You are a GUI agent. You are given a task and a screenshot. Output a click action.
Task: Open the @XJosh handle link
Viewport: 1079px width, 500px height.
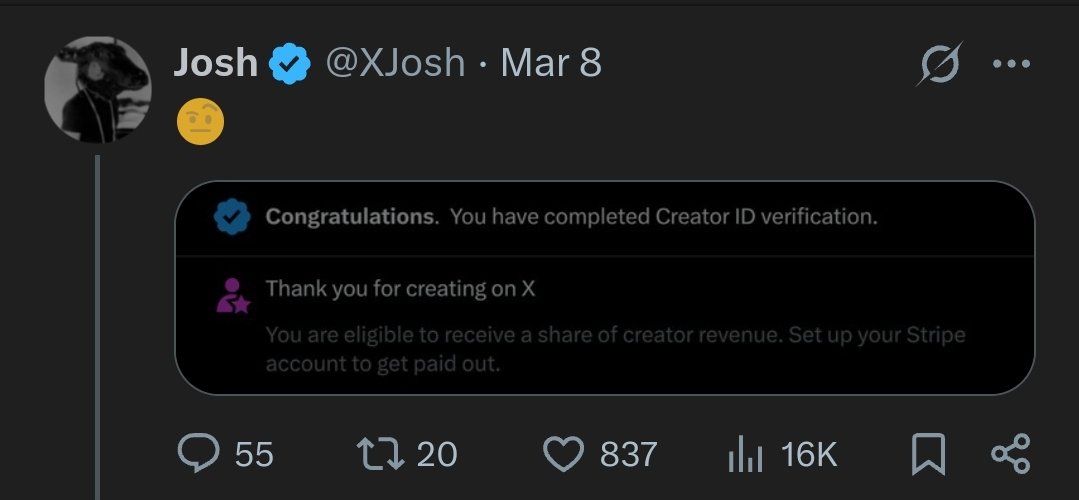point(395,64)
